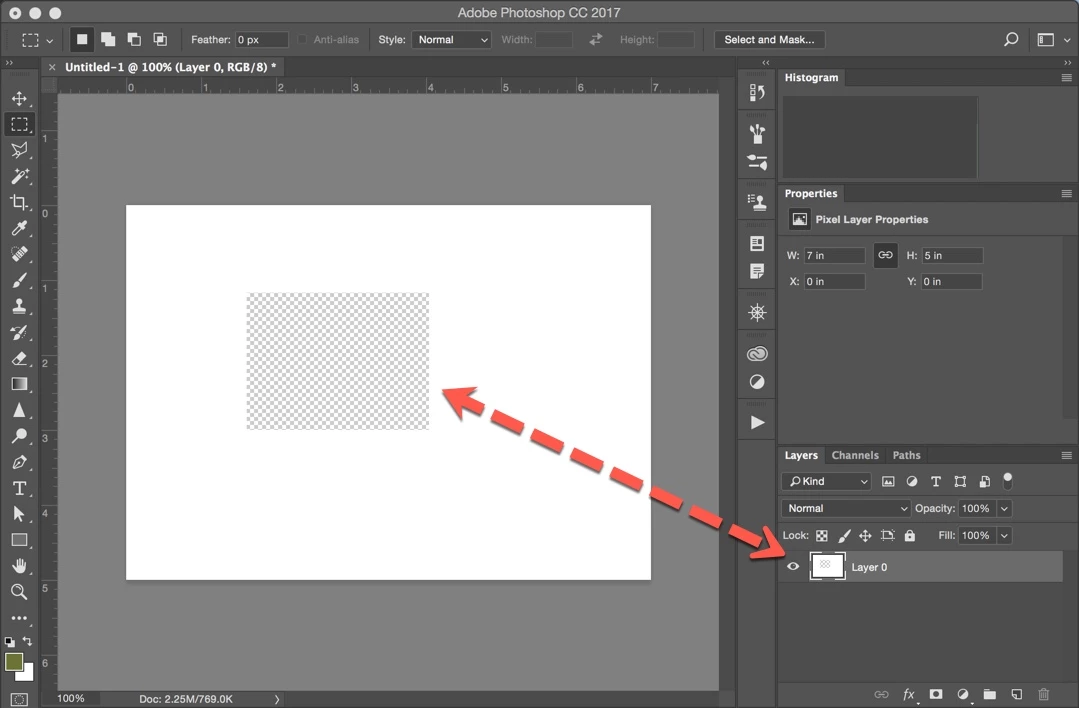
Task: Toggle Lock all padlock icon
Action: pos(910,535)
